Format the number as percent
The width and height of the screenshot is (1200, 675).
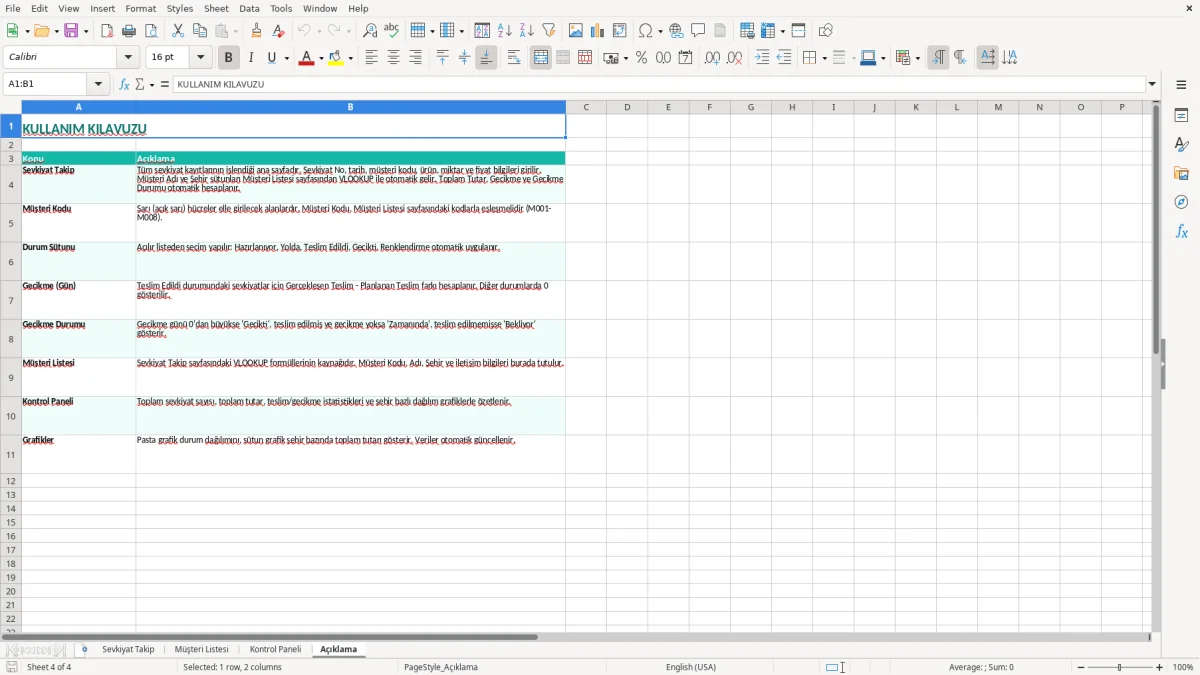(642, 58)
